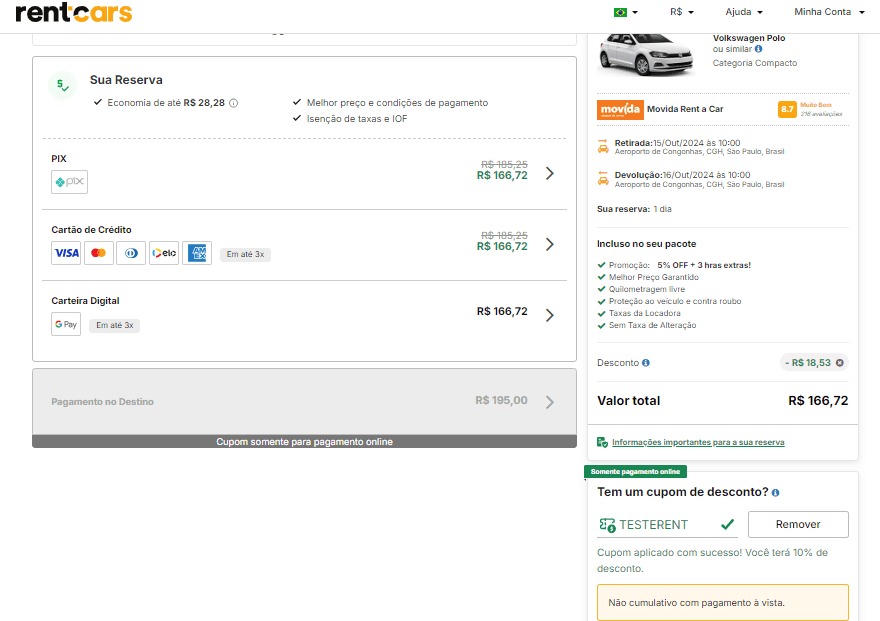Click the Google Pay icon
Screen dimensions: 880x621
[66, 324]
